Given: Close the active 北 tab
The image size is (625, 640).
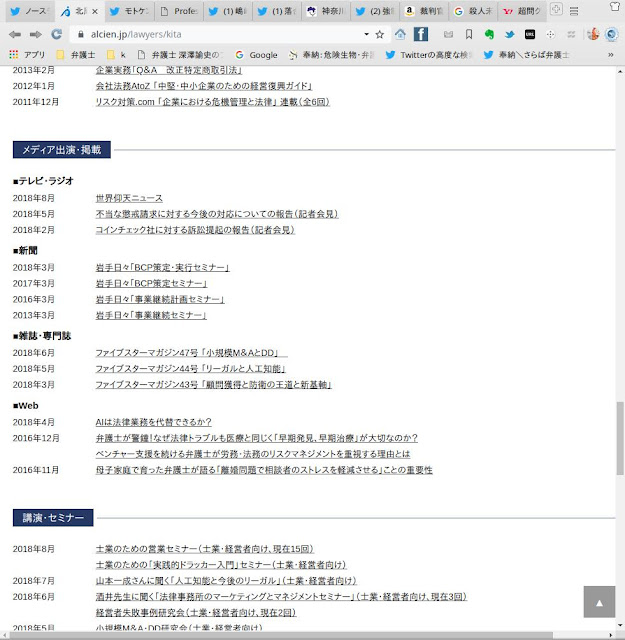Looking at the screenshot, I should (95, 11).
